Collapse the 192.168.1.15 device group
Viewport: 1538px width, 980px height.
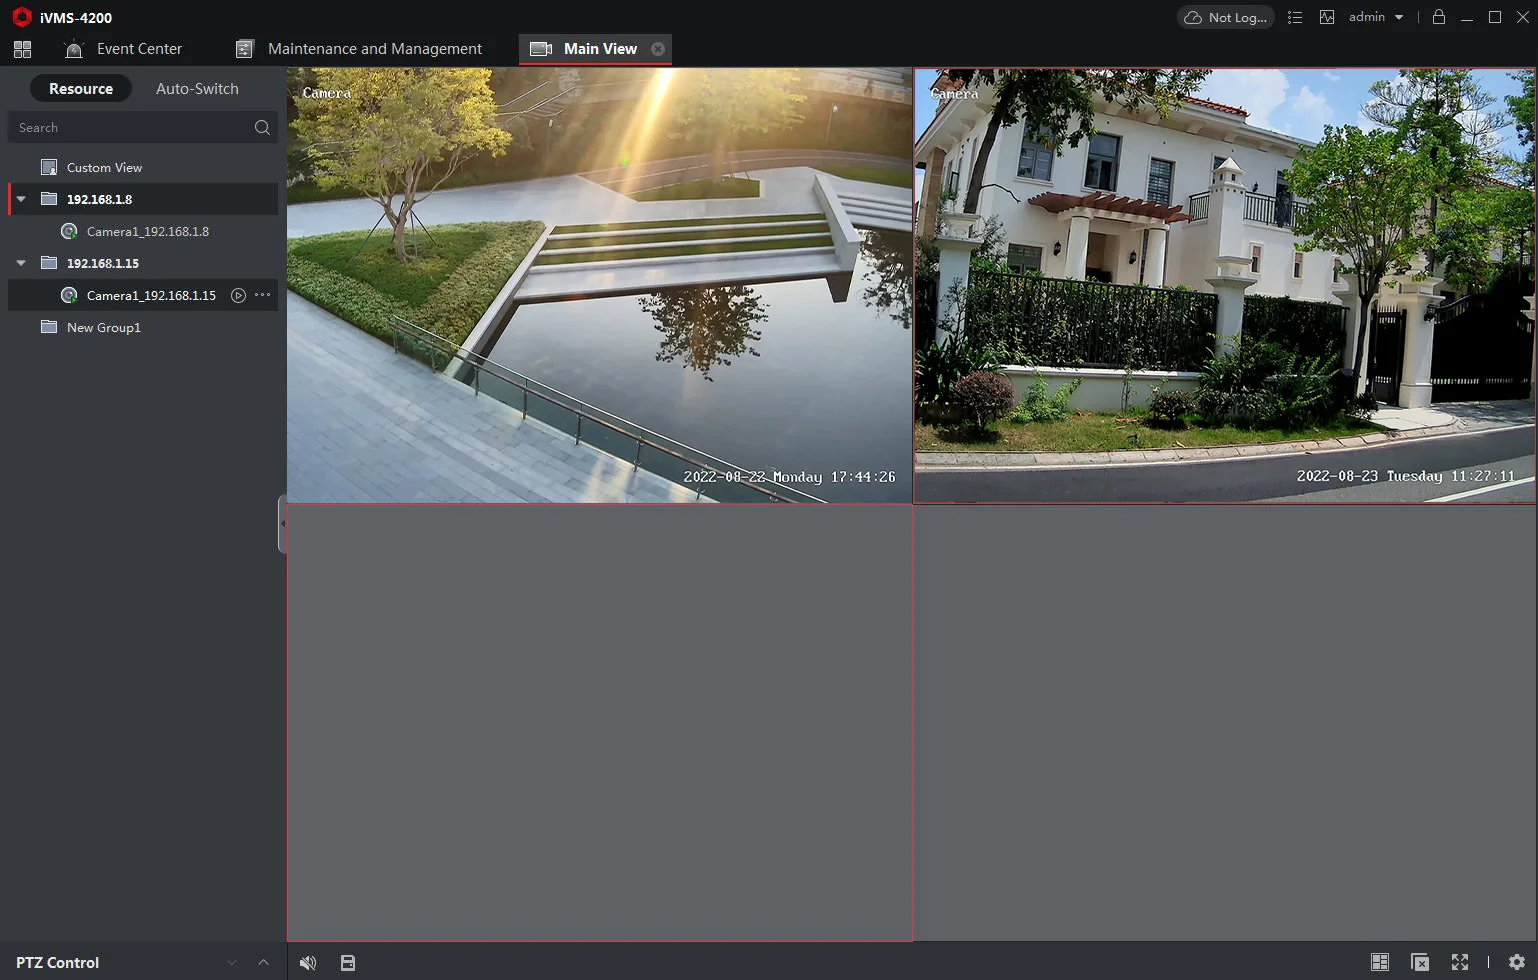20,263
